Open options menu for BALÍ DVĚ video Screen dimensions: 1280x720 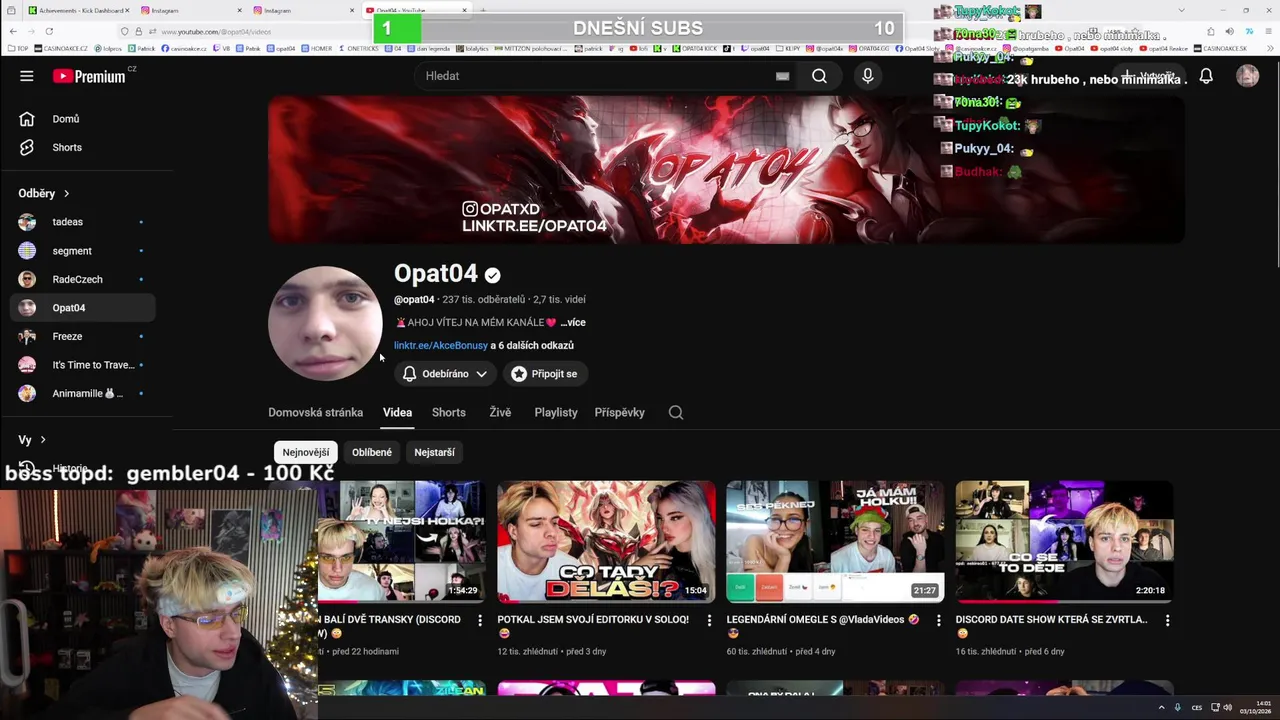tap(480, 621)
